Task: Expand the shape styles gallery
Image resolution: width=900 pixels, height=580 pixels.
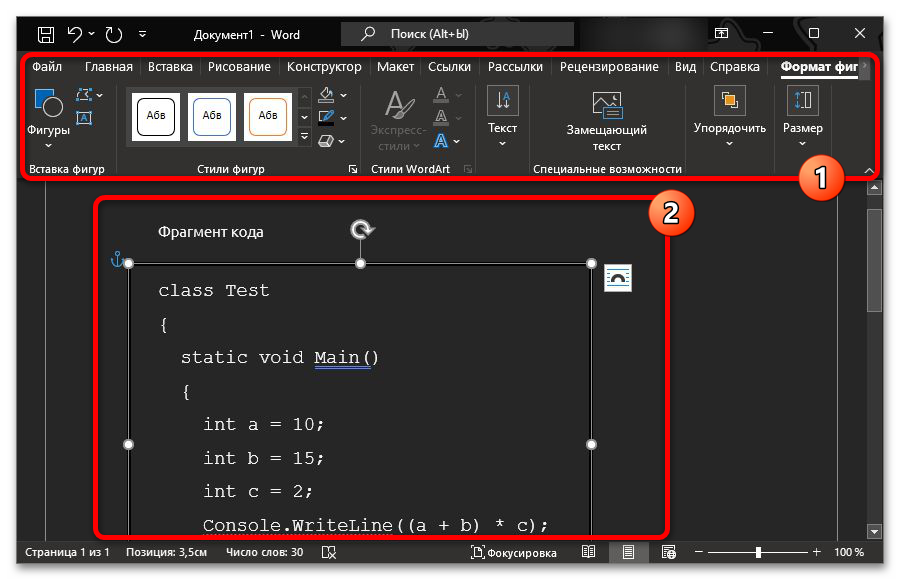Action: pos(305,137)
